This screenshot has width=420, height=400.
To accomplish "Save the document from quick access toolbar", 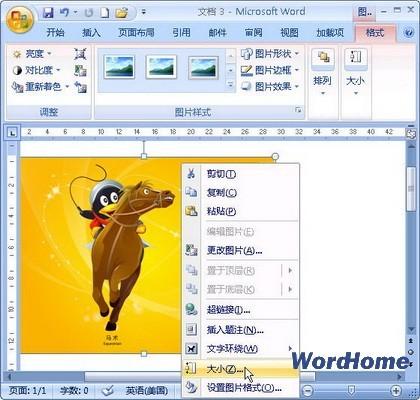I will (x=49, y=13).
